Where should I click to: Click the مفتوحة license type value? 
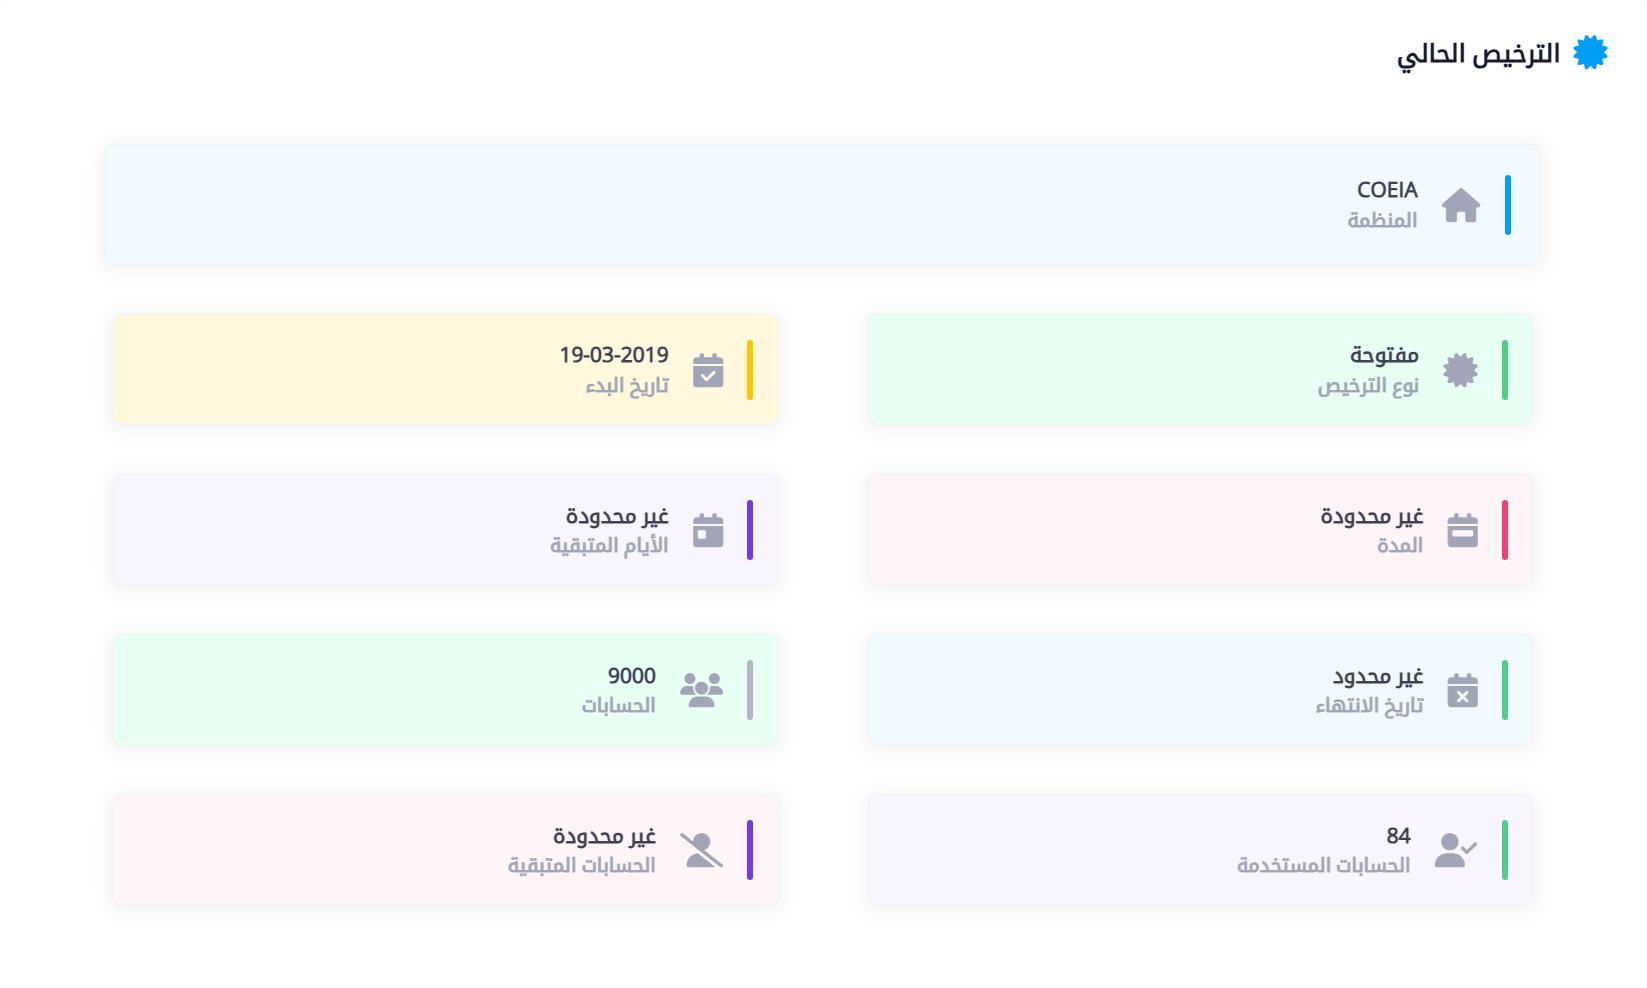(x=1384, y=355)
